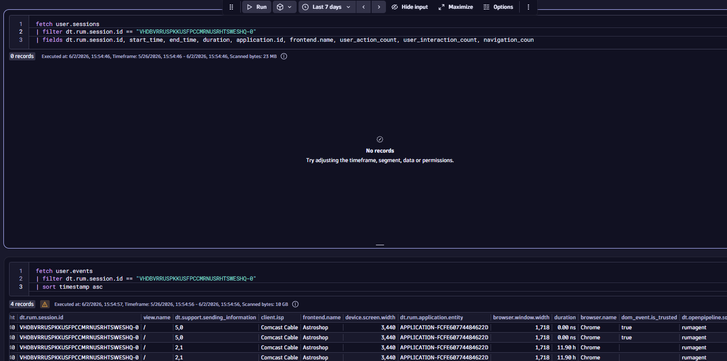Place cursor in 'fetch user.events' line
The height and width of the screenshot is (361, 727).
64,271
